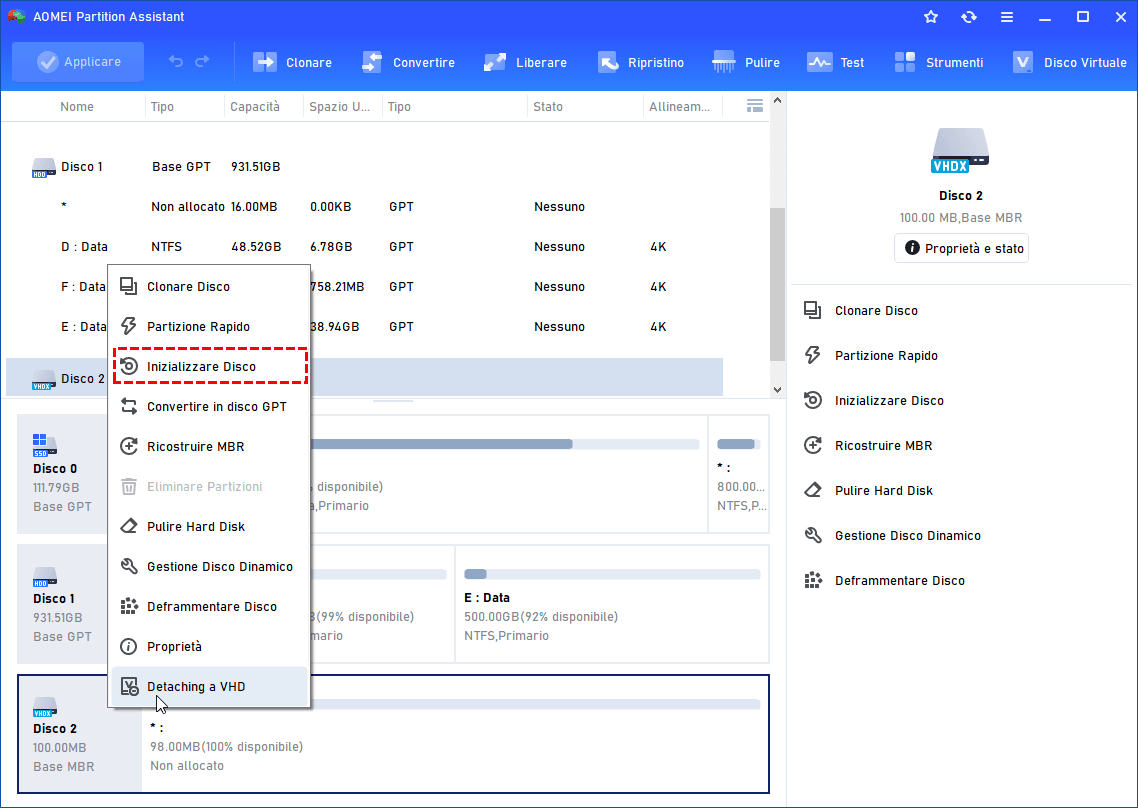This screenshot has height=808, width=1138.
Task: Open the Pulire toolbar item
Action: pos(746,62)
